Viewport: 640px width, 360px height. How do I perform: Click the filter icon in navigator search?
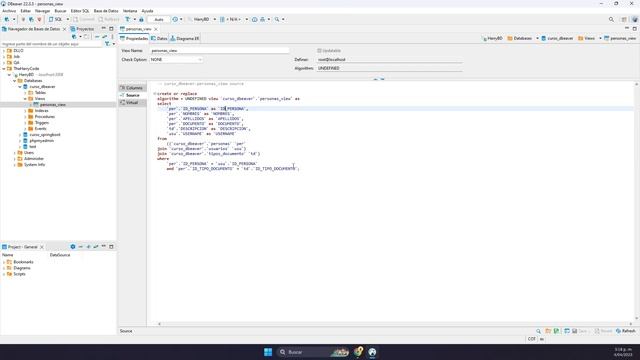pos(107,44)
